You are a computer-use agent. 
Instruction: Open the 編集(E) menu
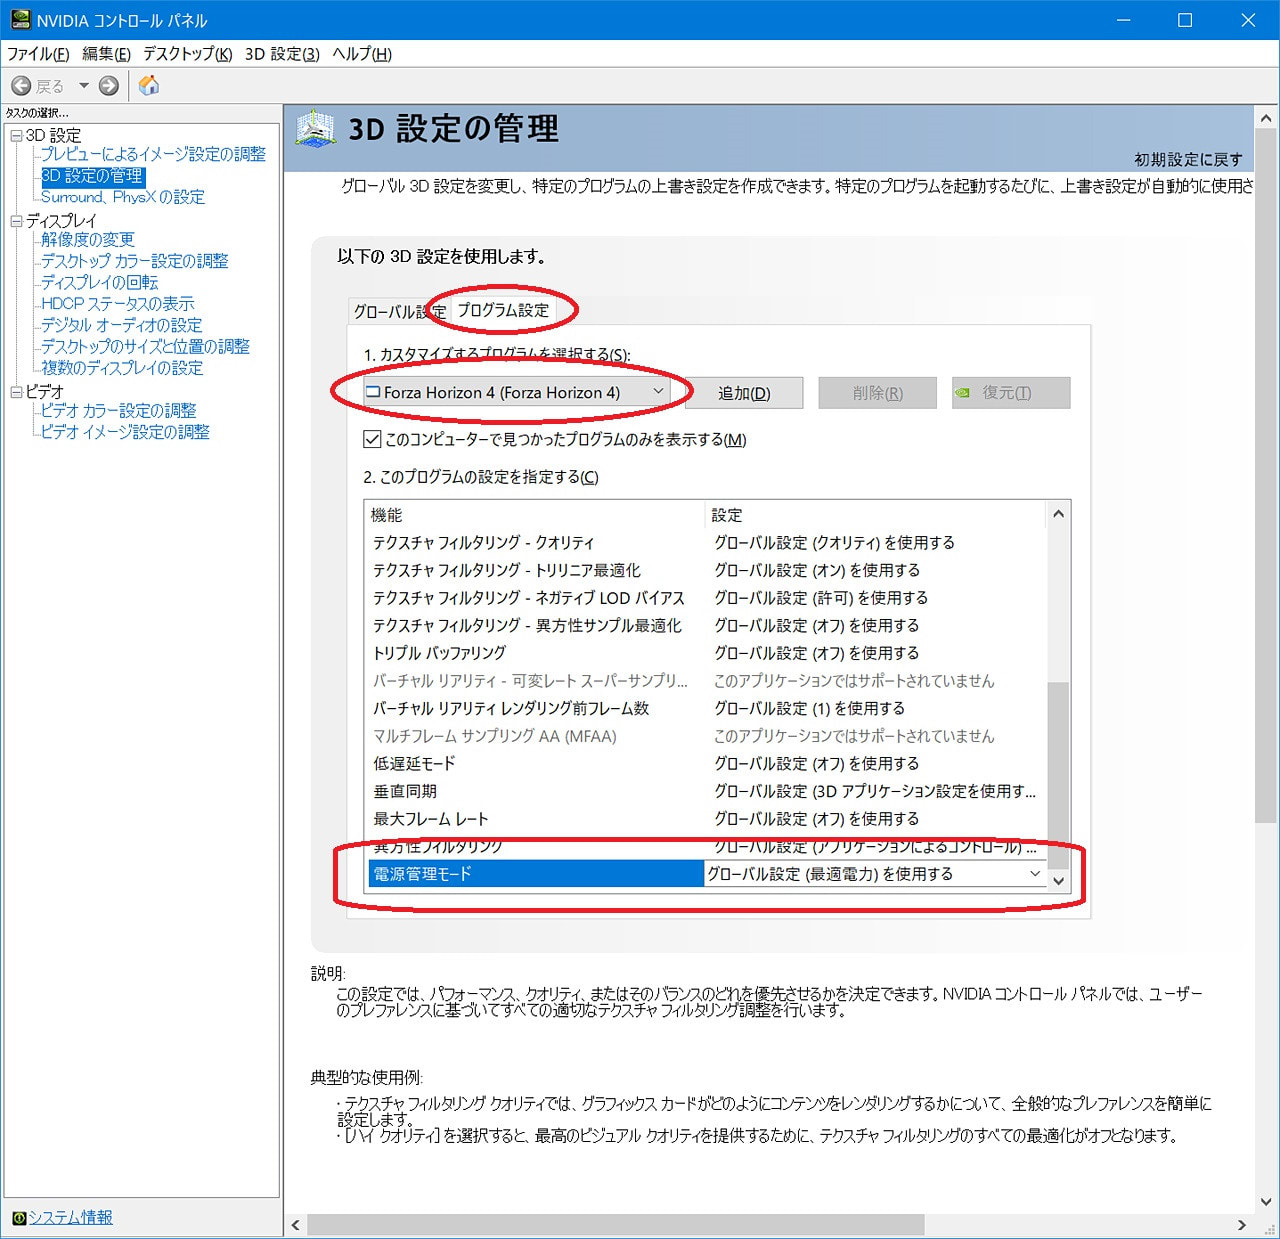[x=106, y=54]
